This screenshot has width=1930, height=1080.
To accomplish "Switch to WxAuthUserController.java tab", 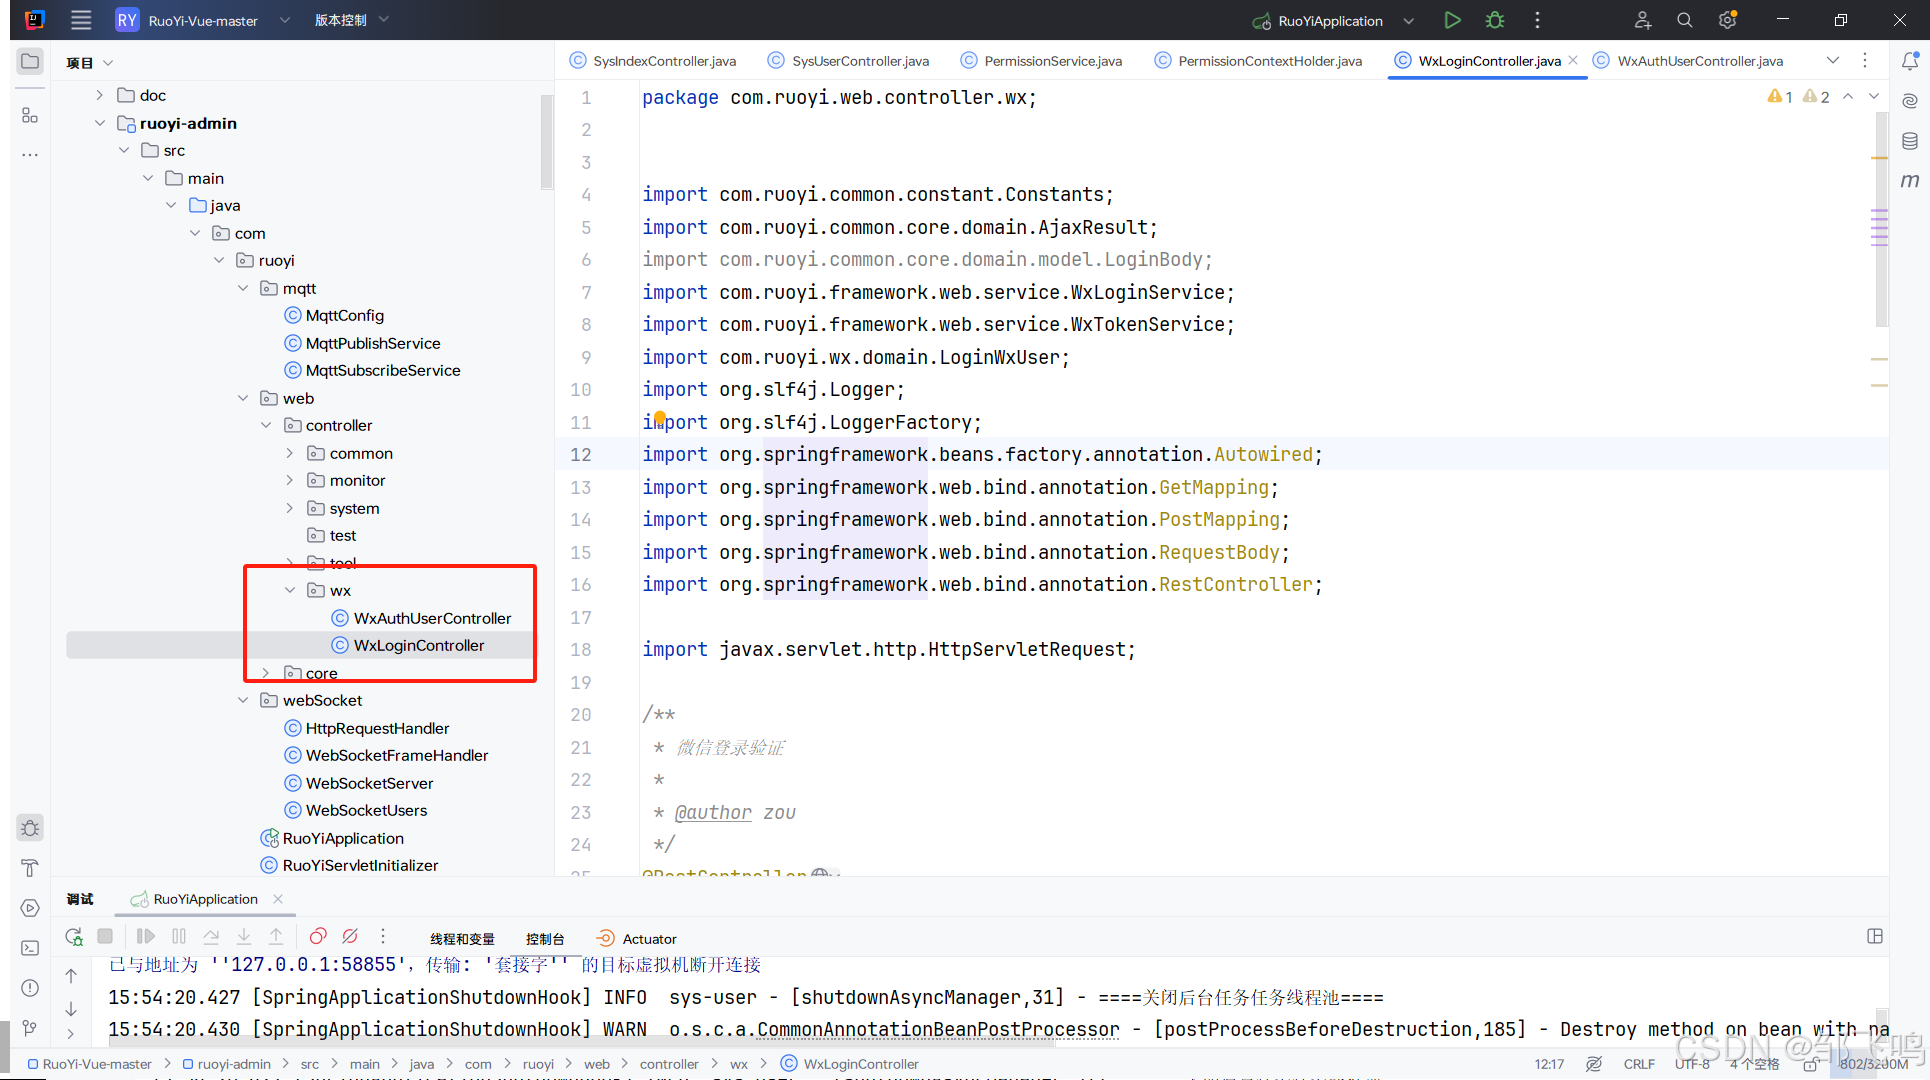I will [1689, 61].
